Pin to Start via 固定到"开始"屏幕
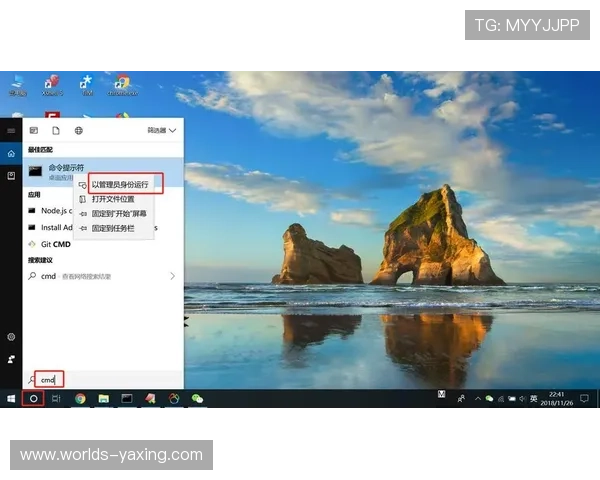 (x=118, y=213)
